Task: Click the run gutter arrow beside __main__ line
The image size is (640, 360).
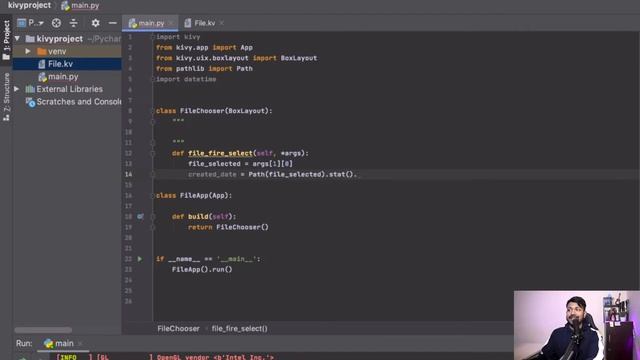Action: pyautogui.click(x=140, y=259)
